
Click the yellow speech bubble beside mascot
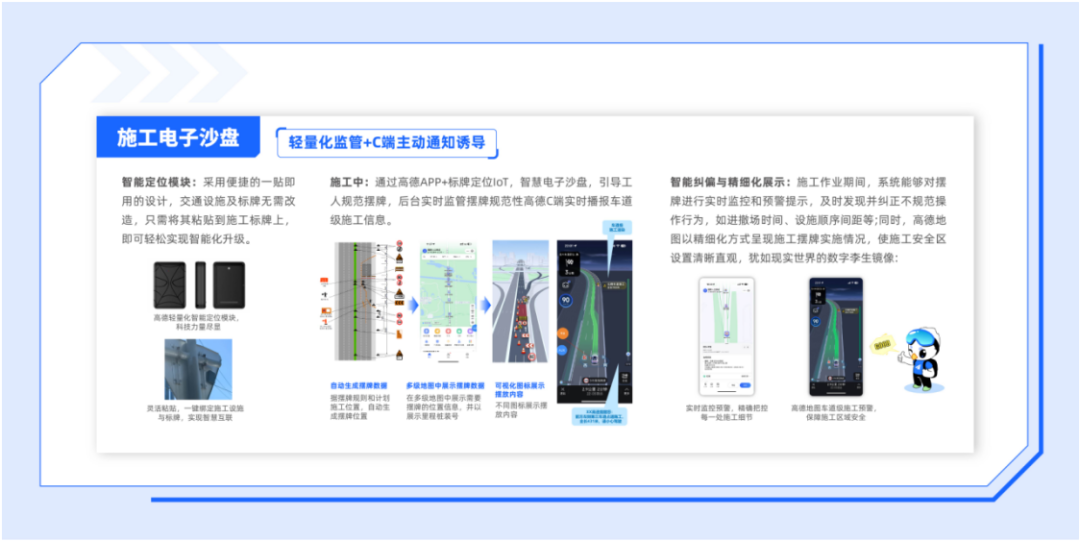880,346
